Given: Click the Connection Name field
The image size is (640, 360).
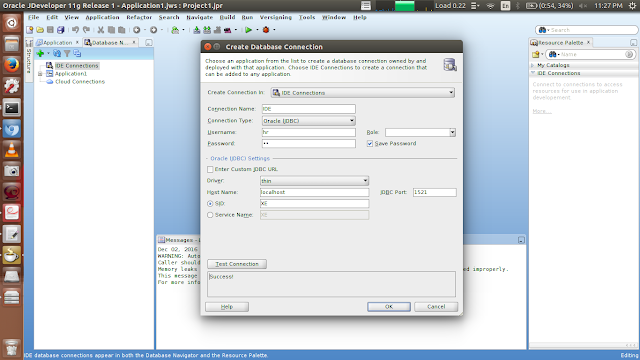Looking at the screenshot, I should click(309, 109).
